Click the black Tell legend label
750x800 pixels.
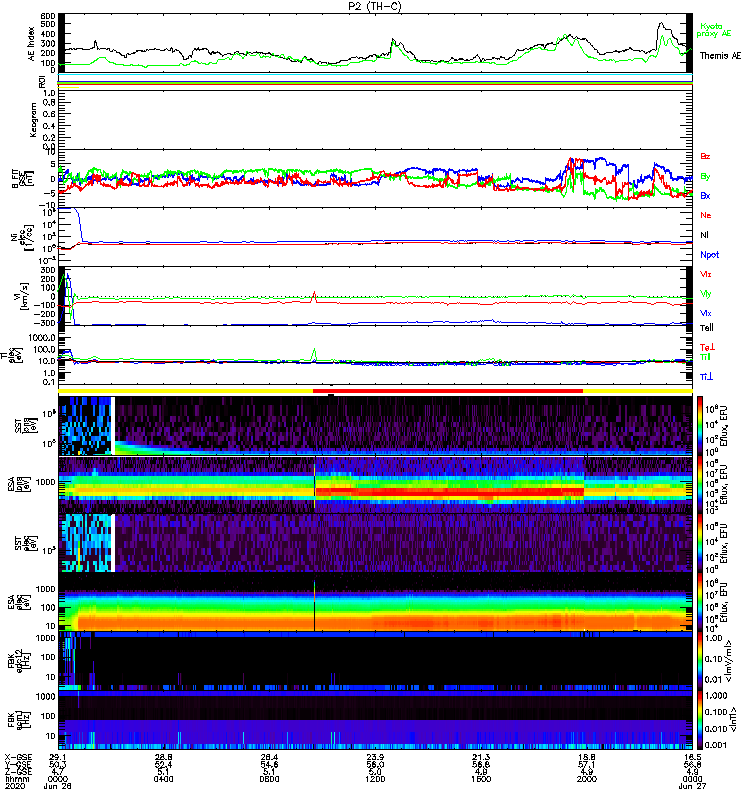click(707, 328)
